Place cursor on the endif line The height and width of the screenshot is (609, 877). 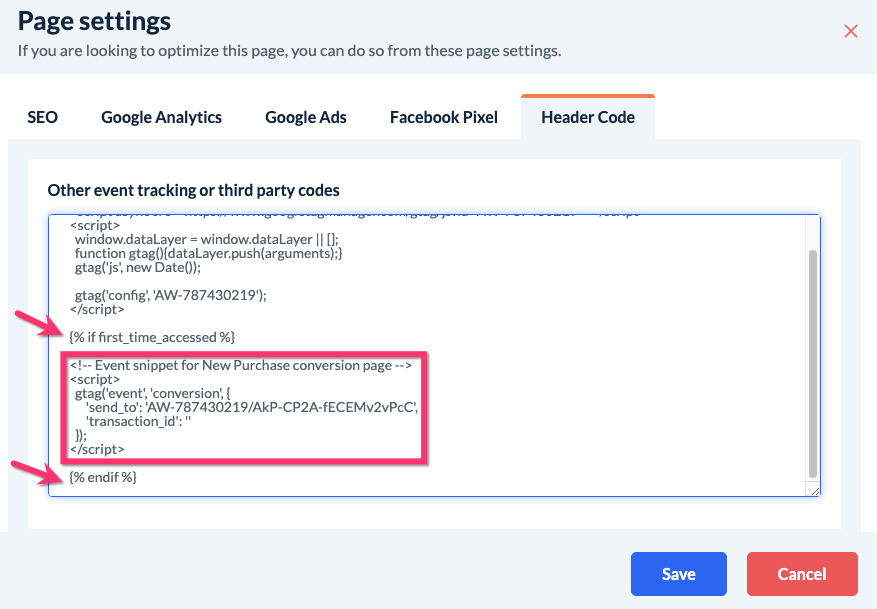103,477
